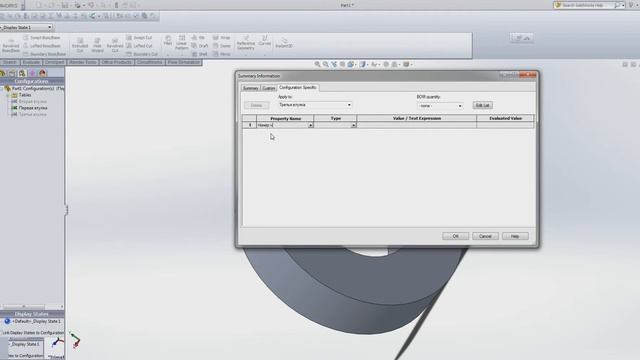640x360 pixels.
Task: Select the Shell tool
Action: click(199, 54)
